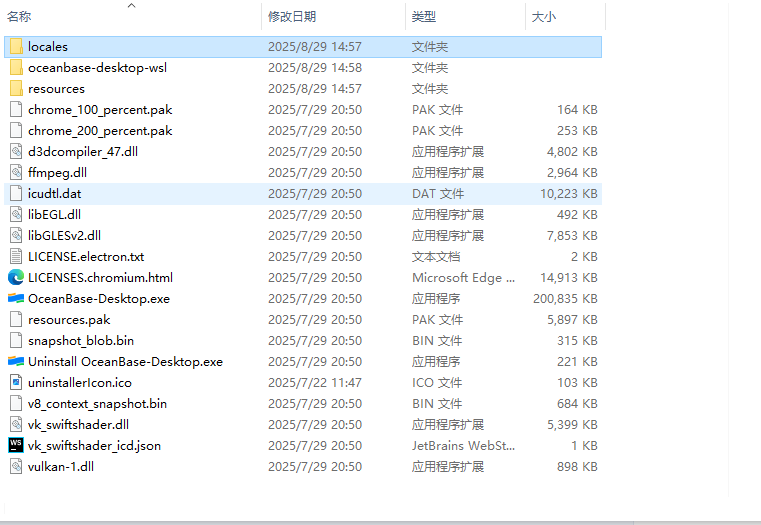Click the ffmpeg.dll file icon
Screen dimensions: 761x525
point(16,172)
